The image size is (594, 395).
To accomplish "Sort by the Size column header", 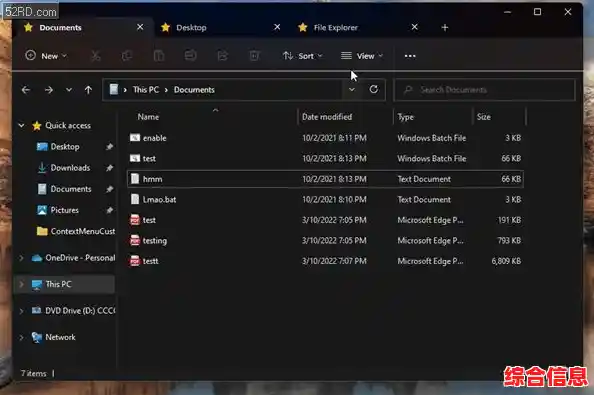I will click(x=483, y=117).
